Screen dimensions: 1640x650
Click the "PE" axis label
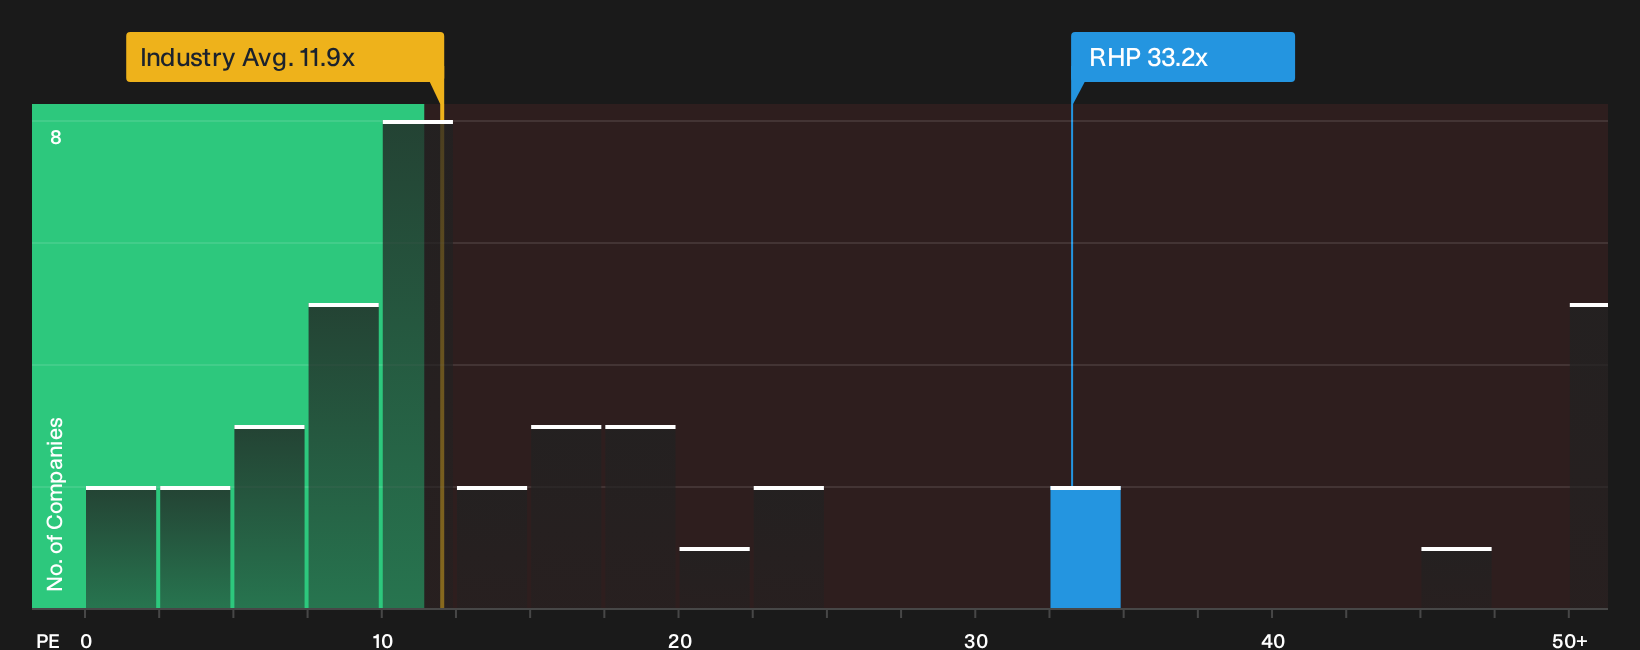pos(48,640)
